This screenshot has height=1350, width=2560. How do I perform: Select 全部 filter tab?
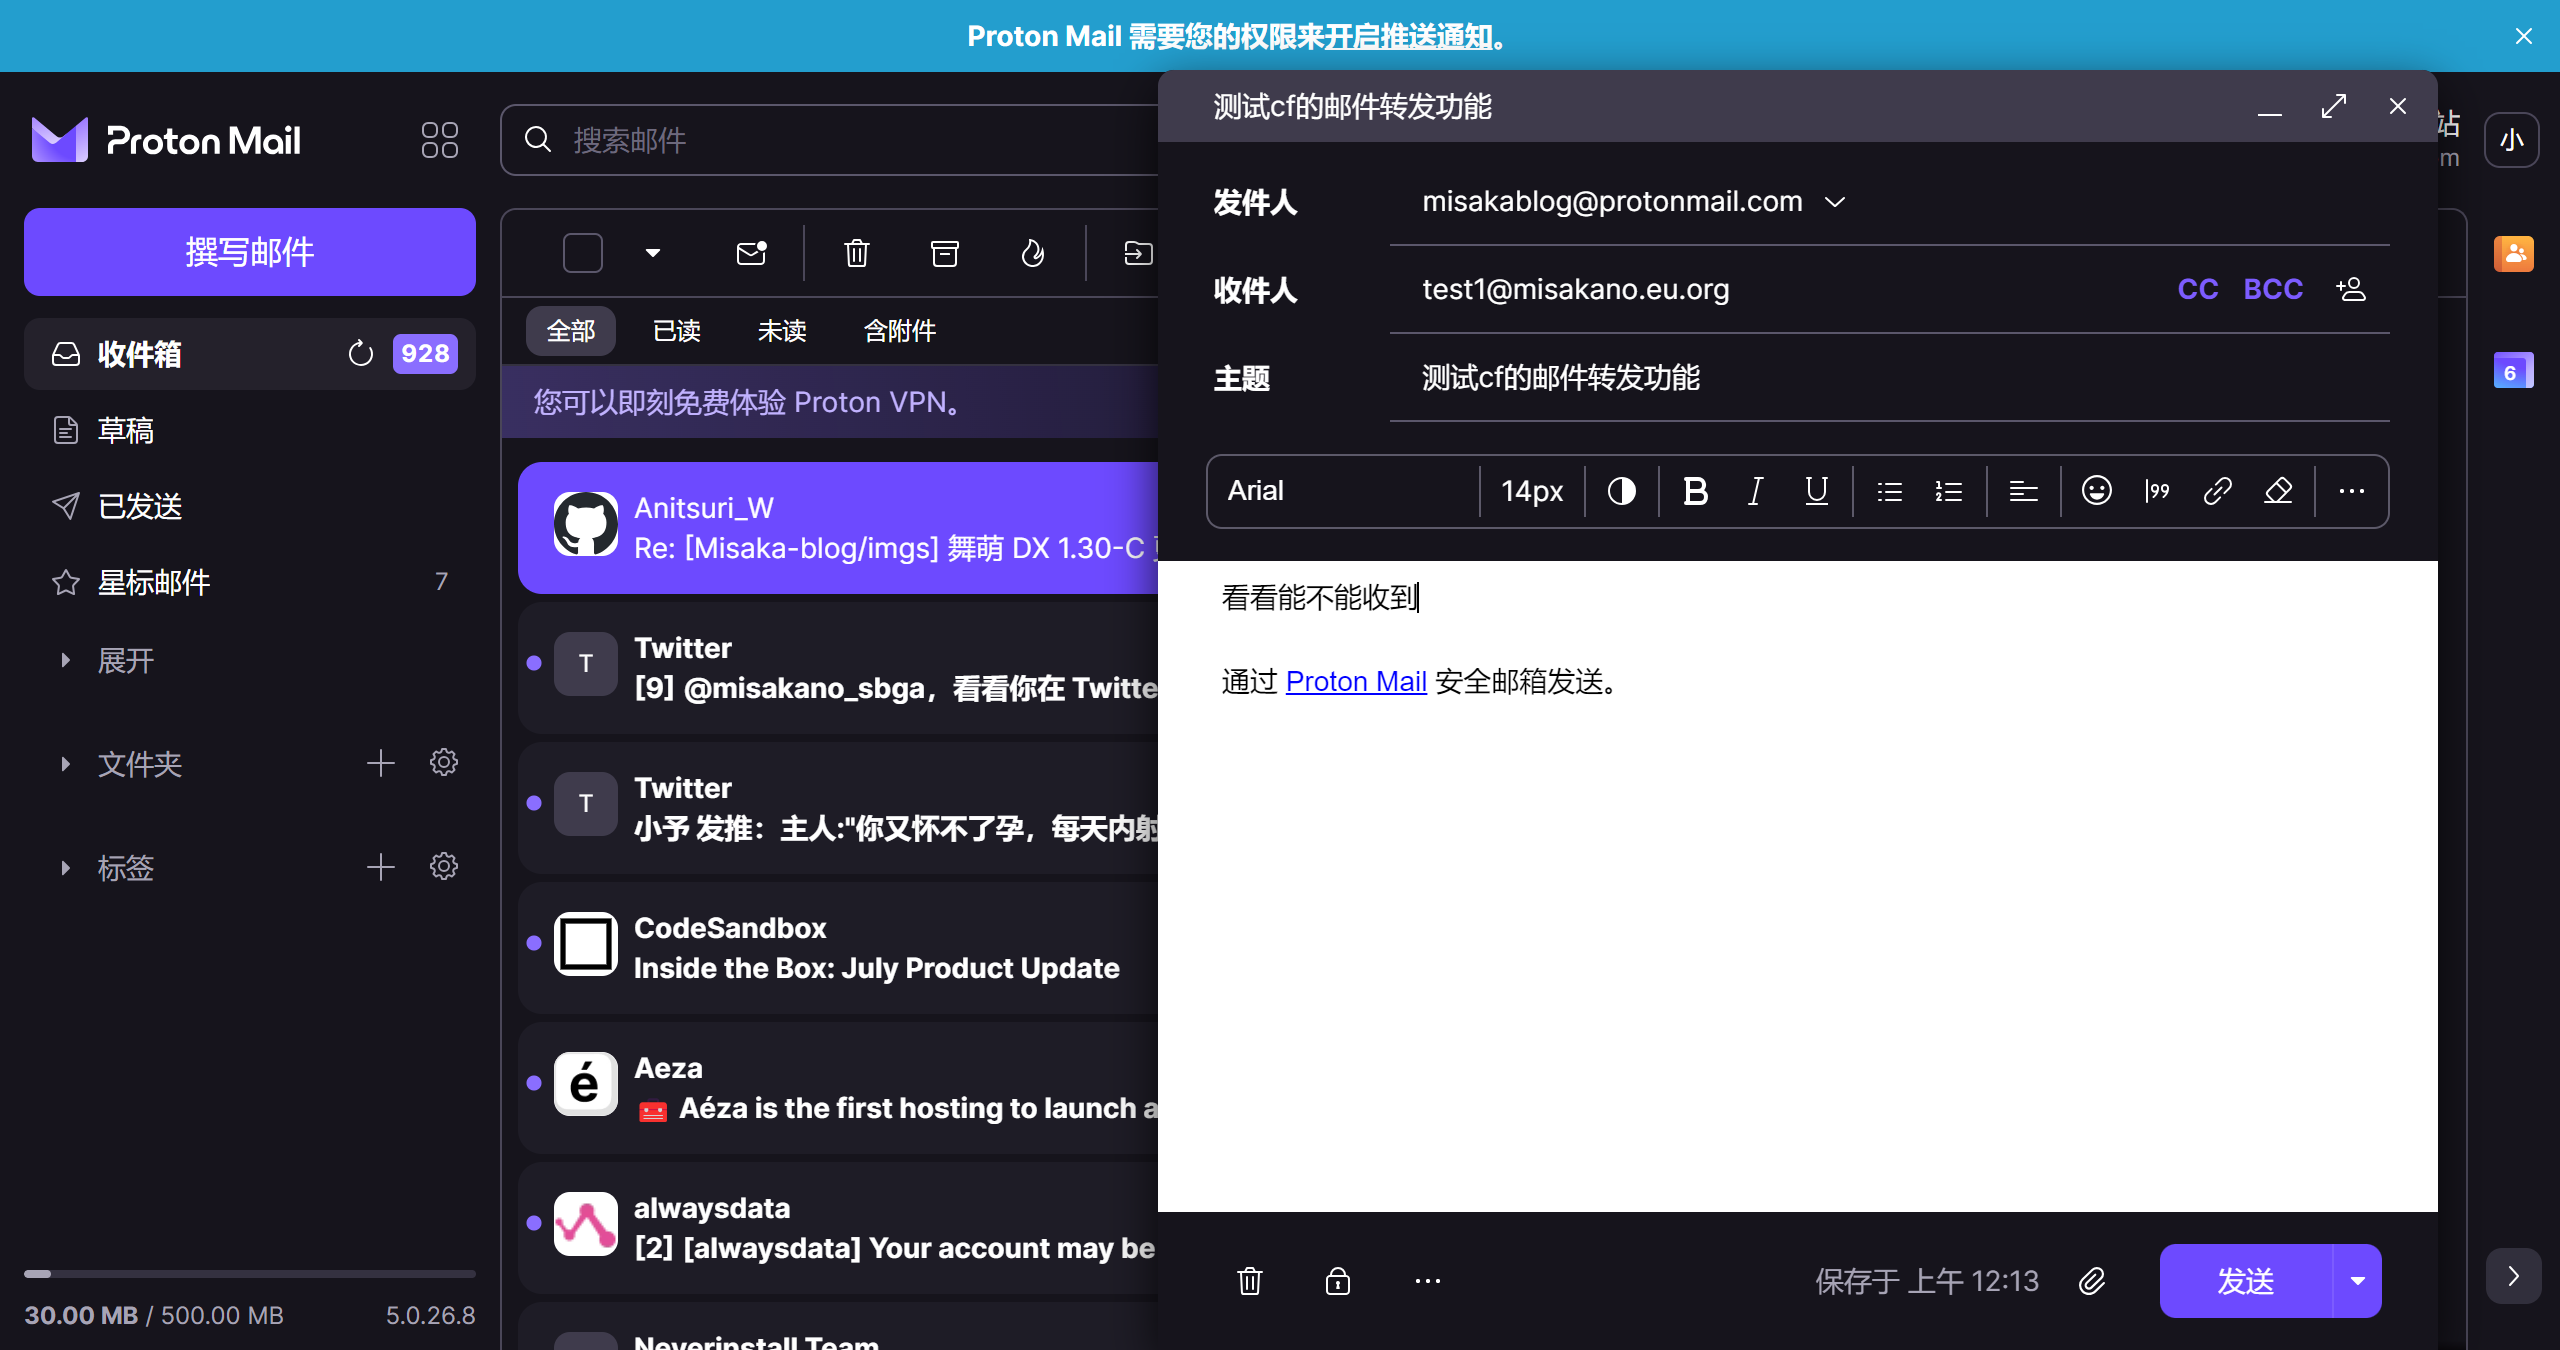tap(571, 331)
